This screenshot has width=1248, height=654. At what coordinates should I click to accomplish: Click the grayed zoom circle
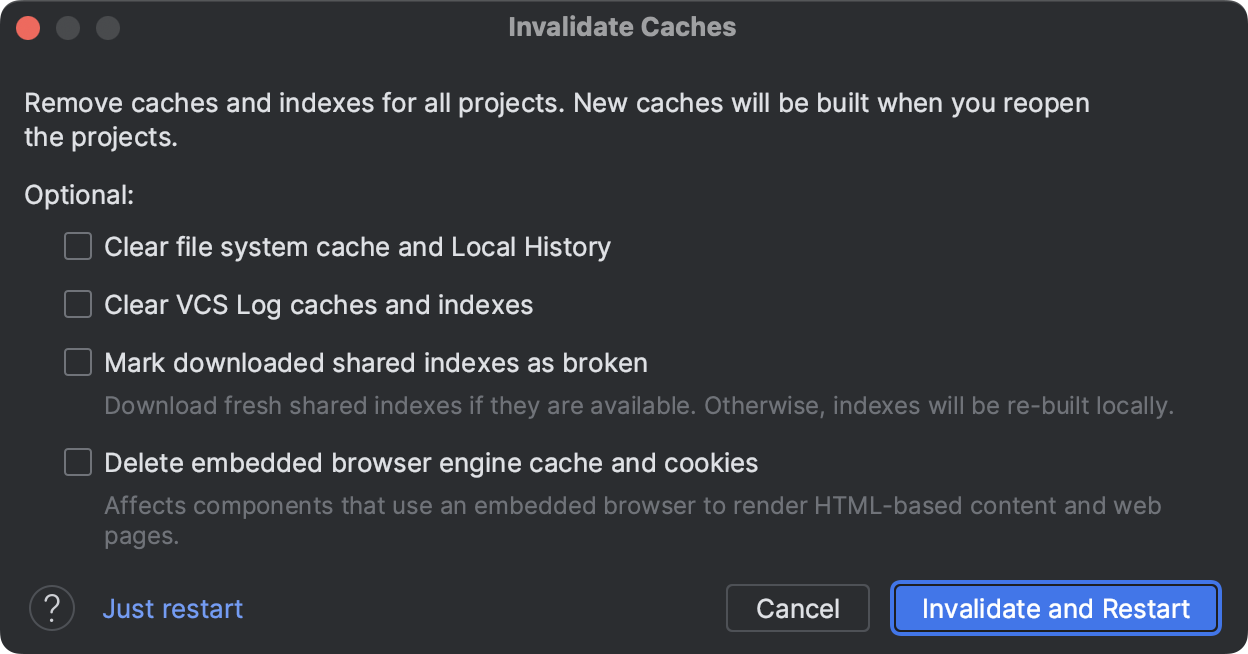tap(106, 27)
